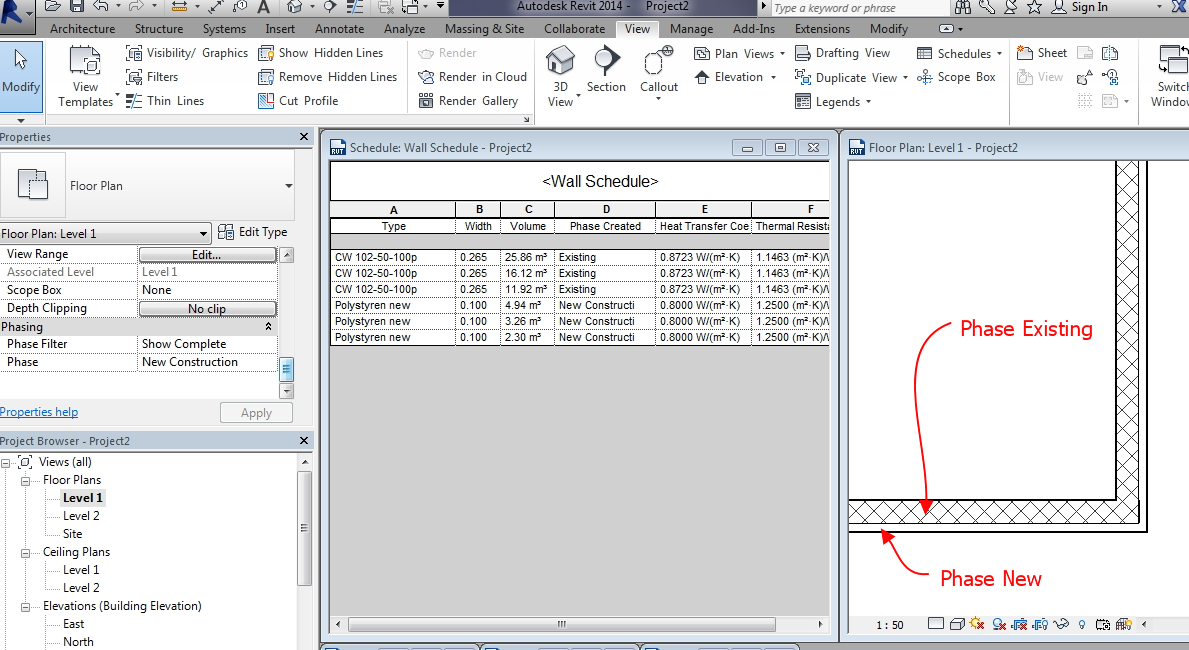The width and height of the screenshot is (1189, 650).
Task: Start the Section tool
Action: pos(606,71)
